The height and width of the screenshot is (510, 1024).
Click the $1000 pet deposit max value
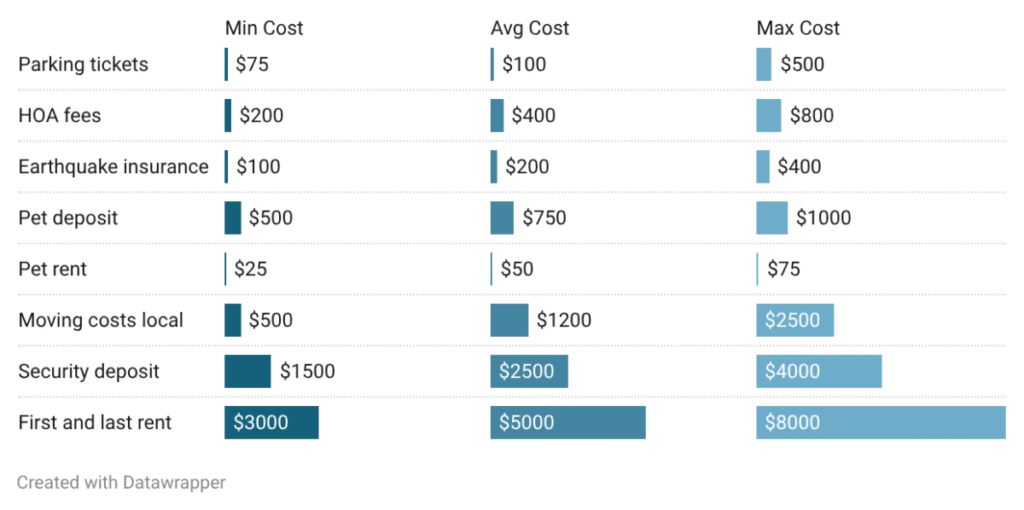[823, 217]
